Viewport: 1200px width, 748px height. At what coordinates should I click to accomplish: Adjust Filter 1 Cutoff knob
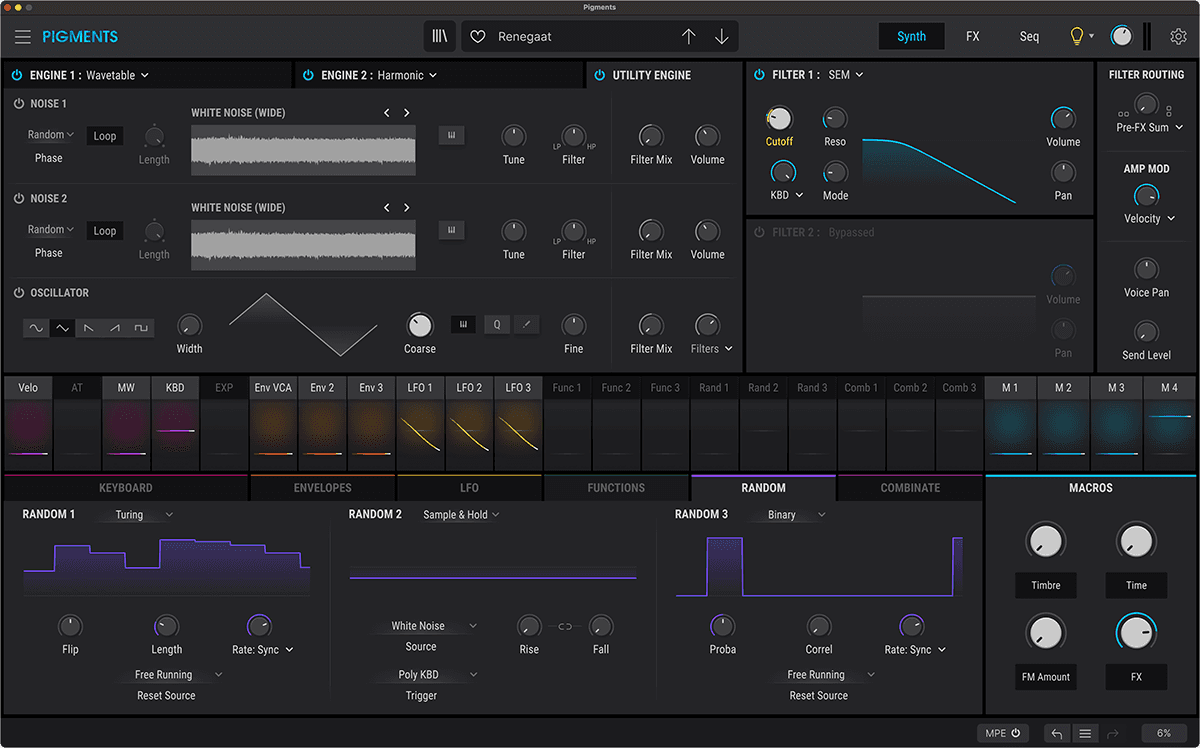[779, 119]
